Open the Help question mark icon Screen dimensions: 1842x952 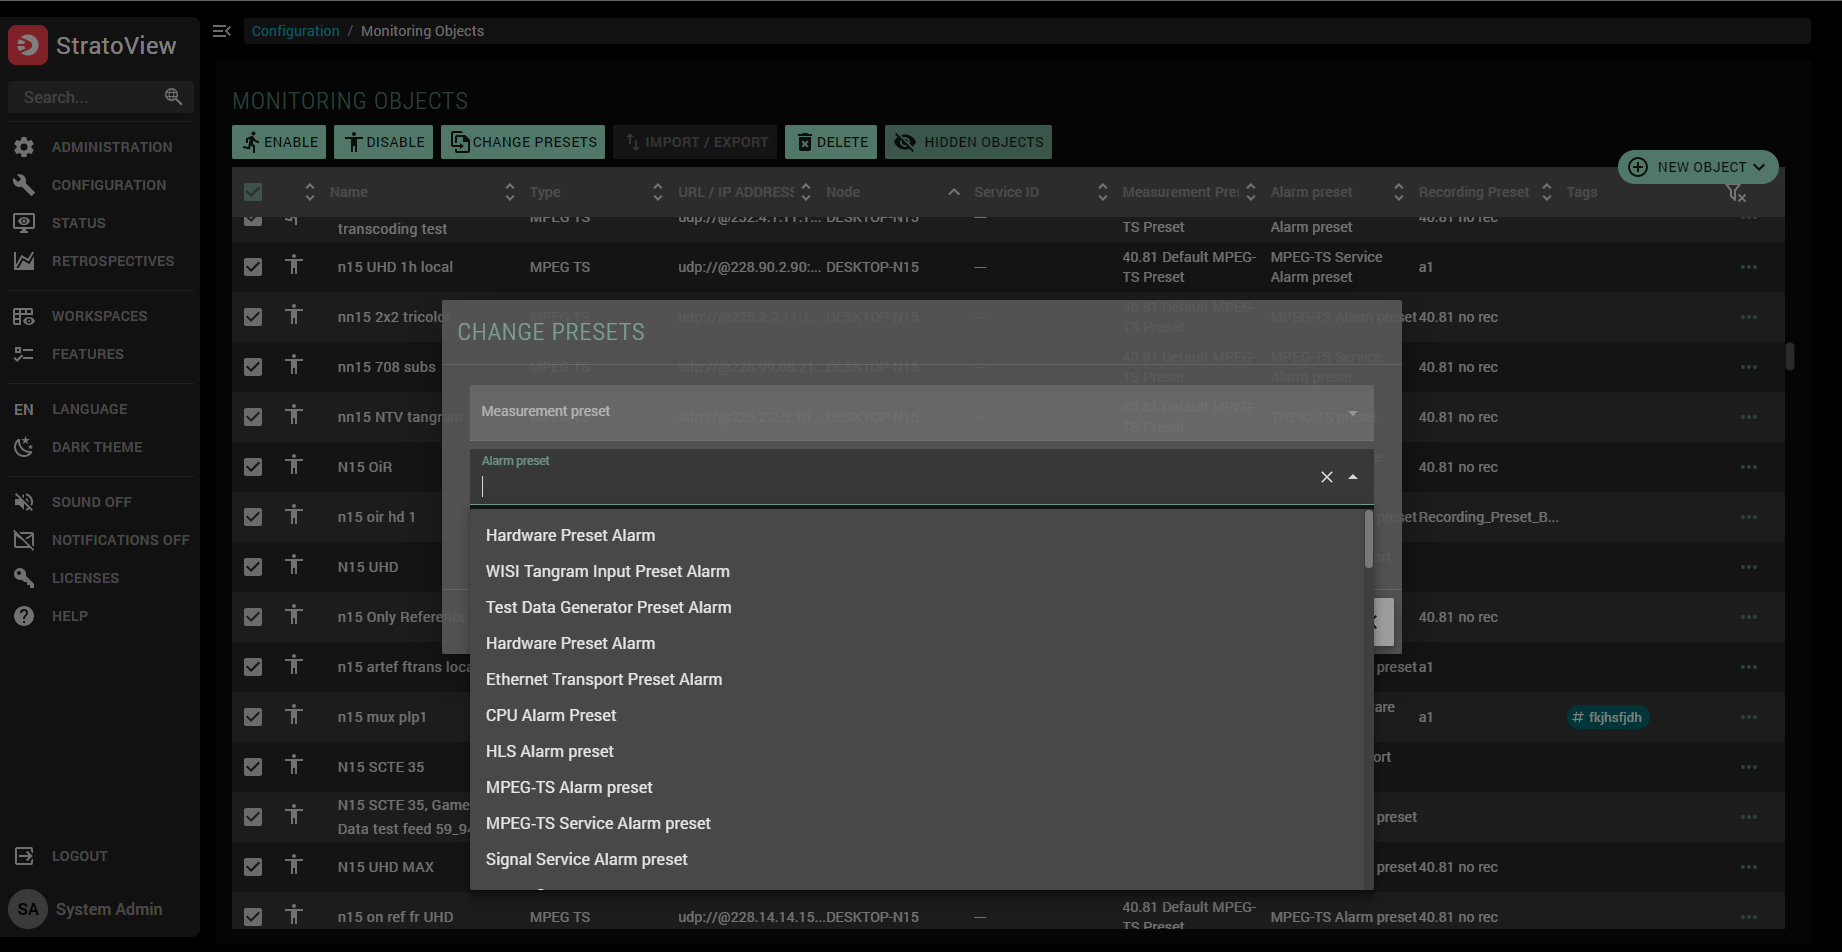[24, 616]
